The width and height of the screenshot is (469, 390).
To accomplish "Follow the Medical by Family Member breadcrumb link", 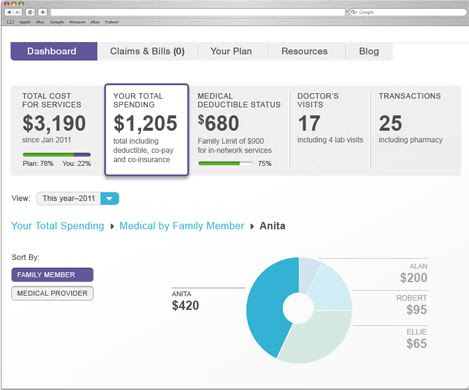I will point(182,226).
